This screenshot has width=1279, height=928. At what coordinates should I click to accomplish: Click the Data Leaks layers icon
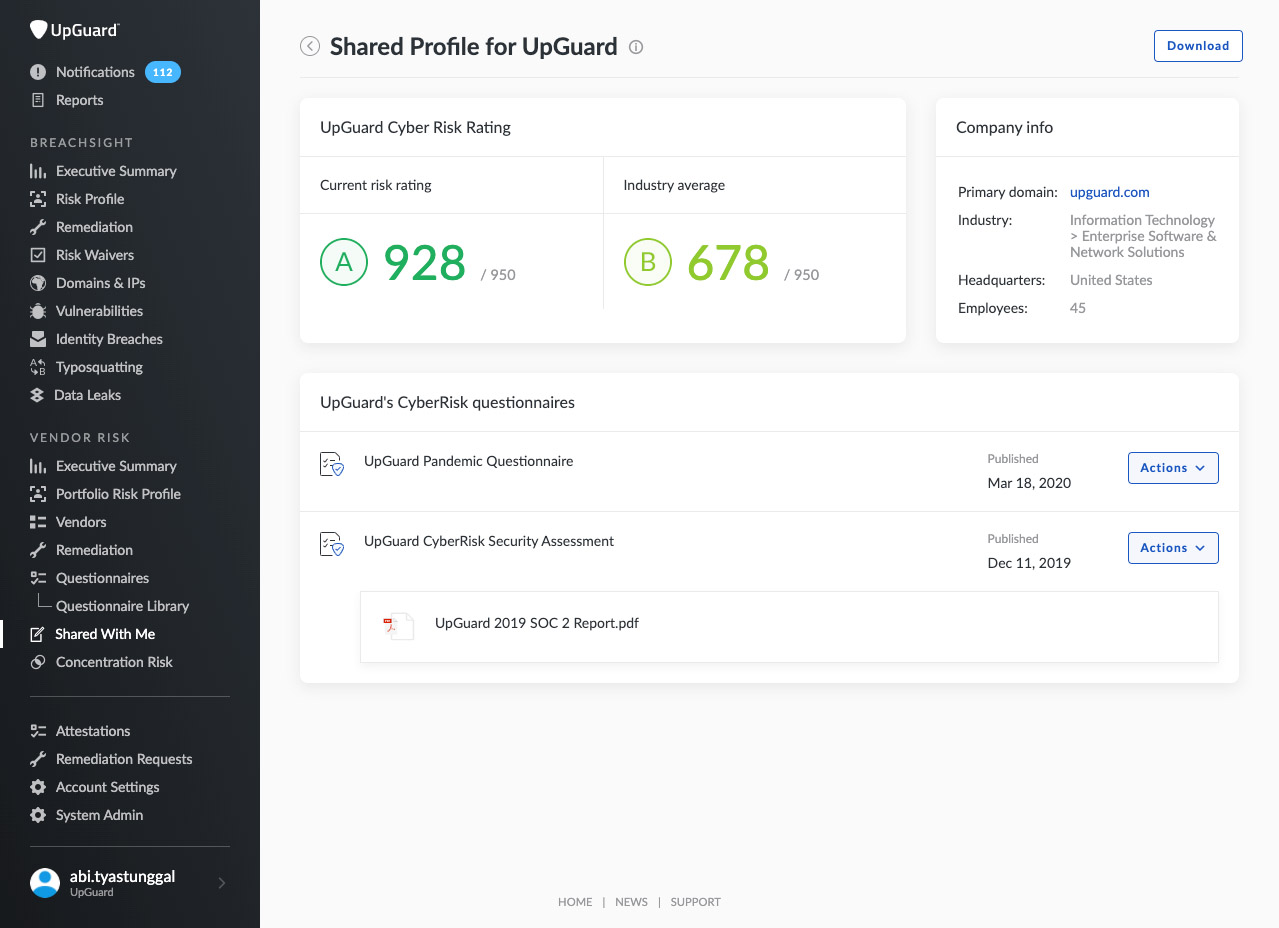(x=37, y=395)
